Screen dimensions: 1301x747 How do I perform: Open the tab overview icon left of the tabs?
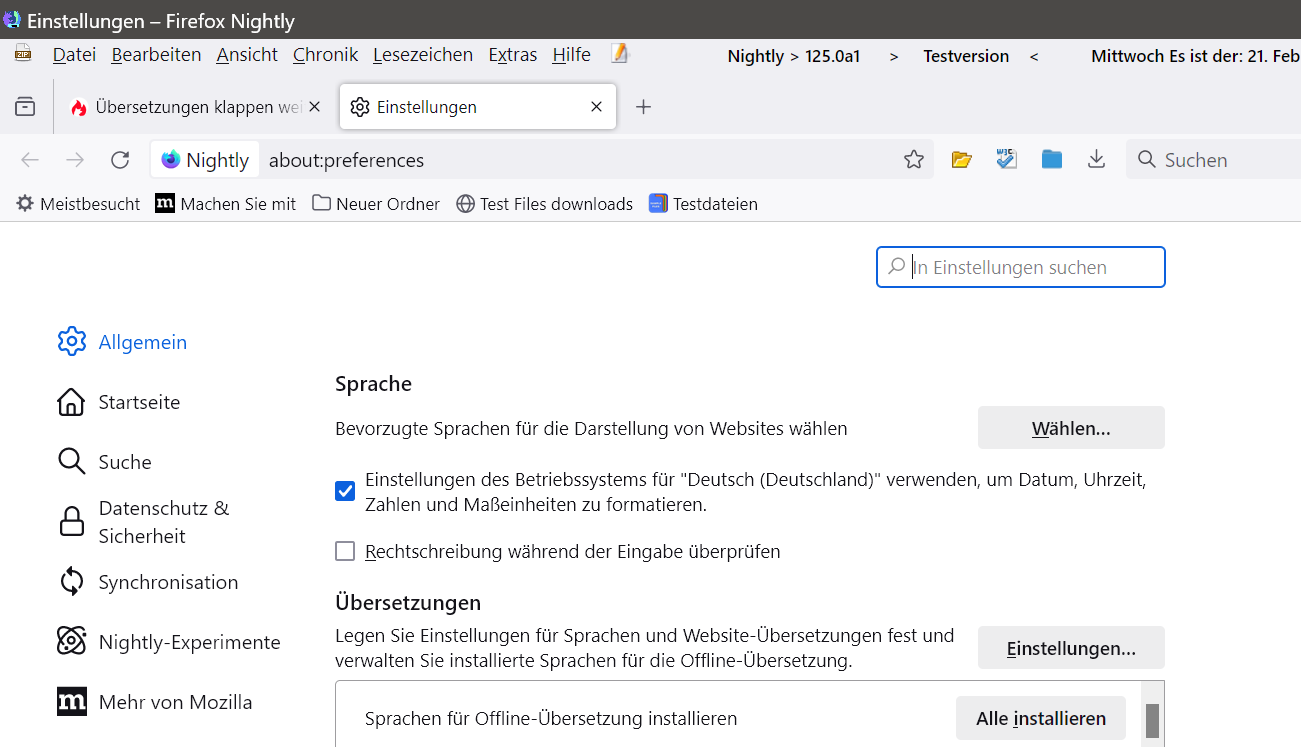coord(26,107)
